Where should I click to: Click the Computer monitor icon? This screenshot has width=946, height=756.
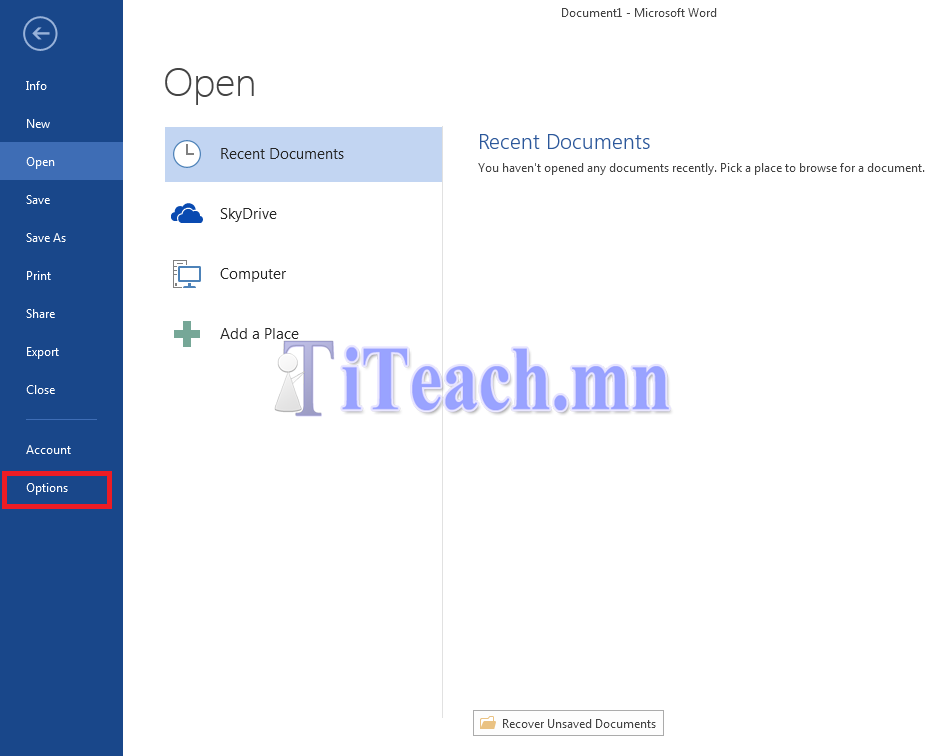tap(187, 274)
